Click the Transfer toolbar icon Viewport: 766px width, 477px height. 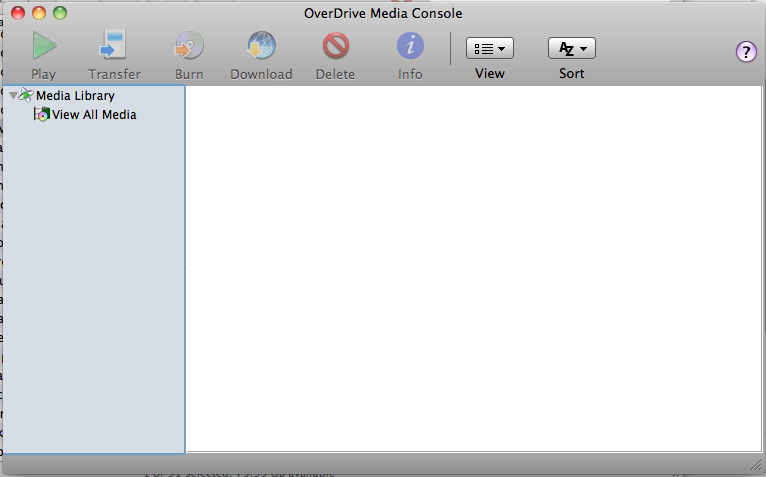(113, 45)
